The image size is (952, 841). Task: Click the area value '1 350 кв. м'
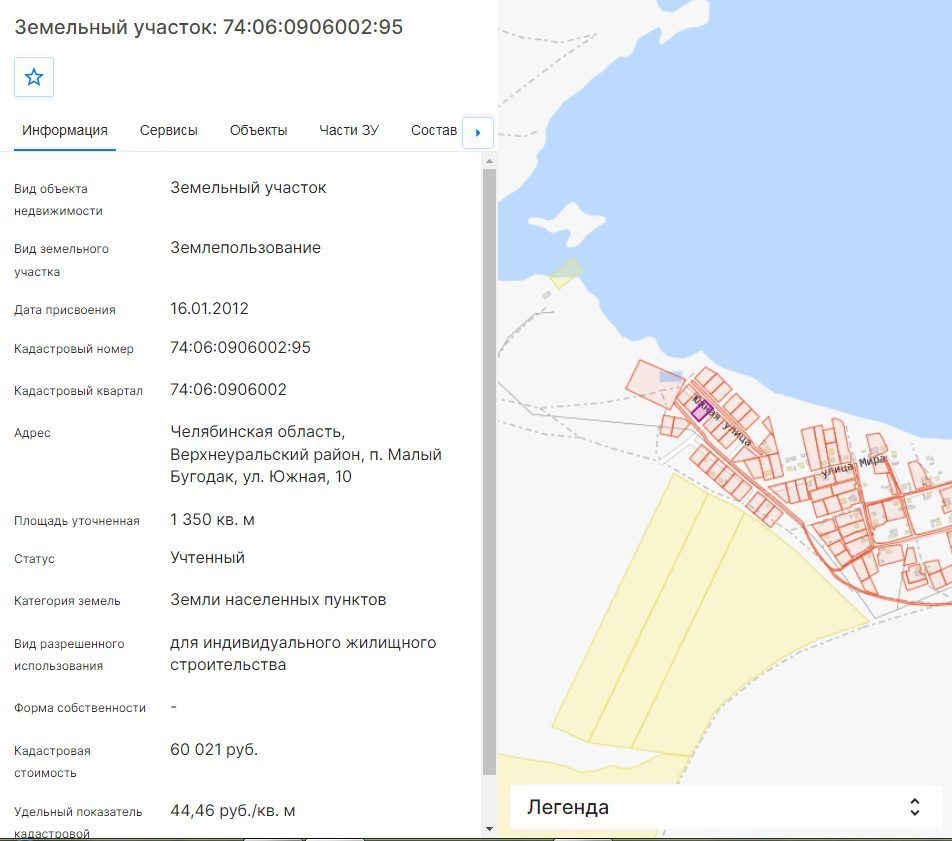(212, 520)
